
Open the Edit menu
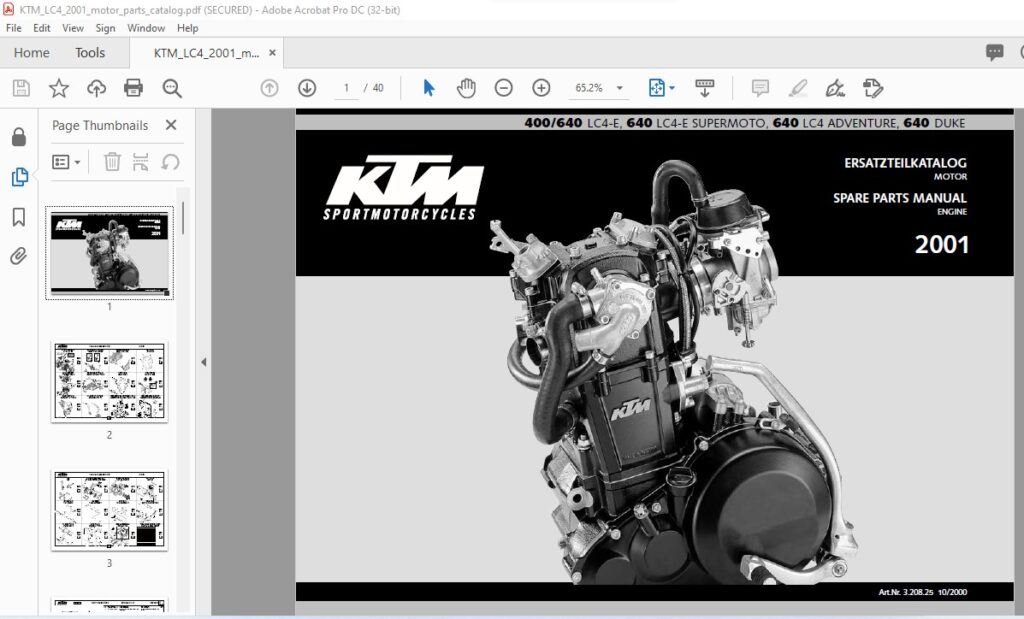[42, 28]
